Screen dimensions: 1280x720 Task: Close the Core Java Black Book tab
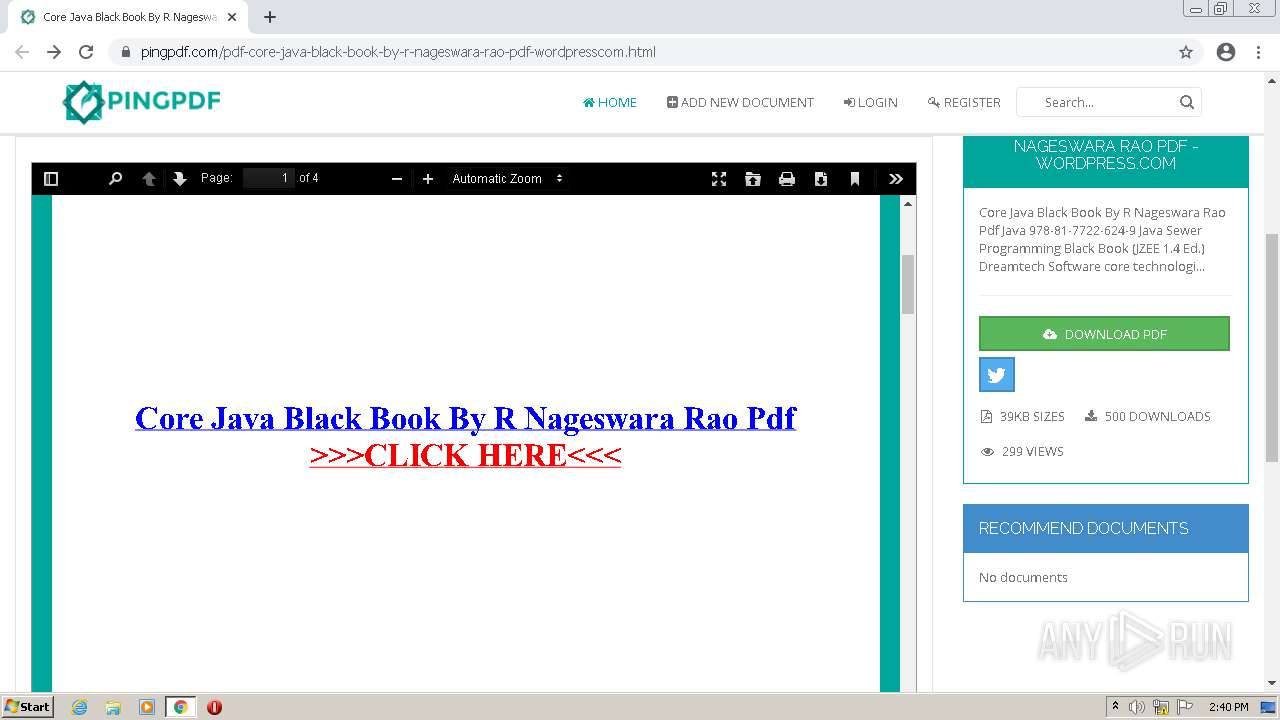click(232, 17)
